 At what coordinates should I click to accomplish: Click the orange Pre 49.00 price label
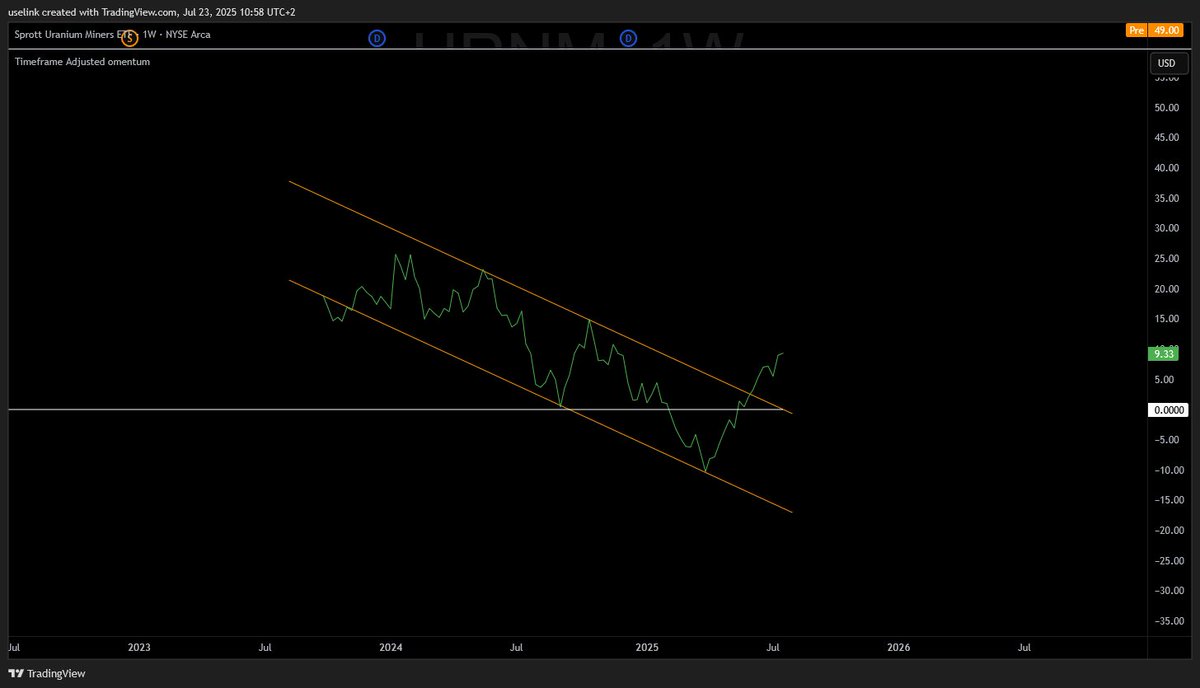point(1153,31)
